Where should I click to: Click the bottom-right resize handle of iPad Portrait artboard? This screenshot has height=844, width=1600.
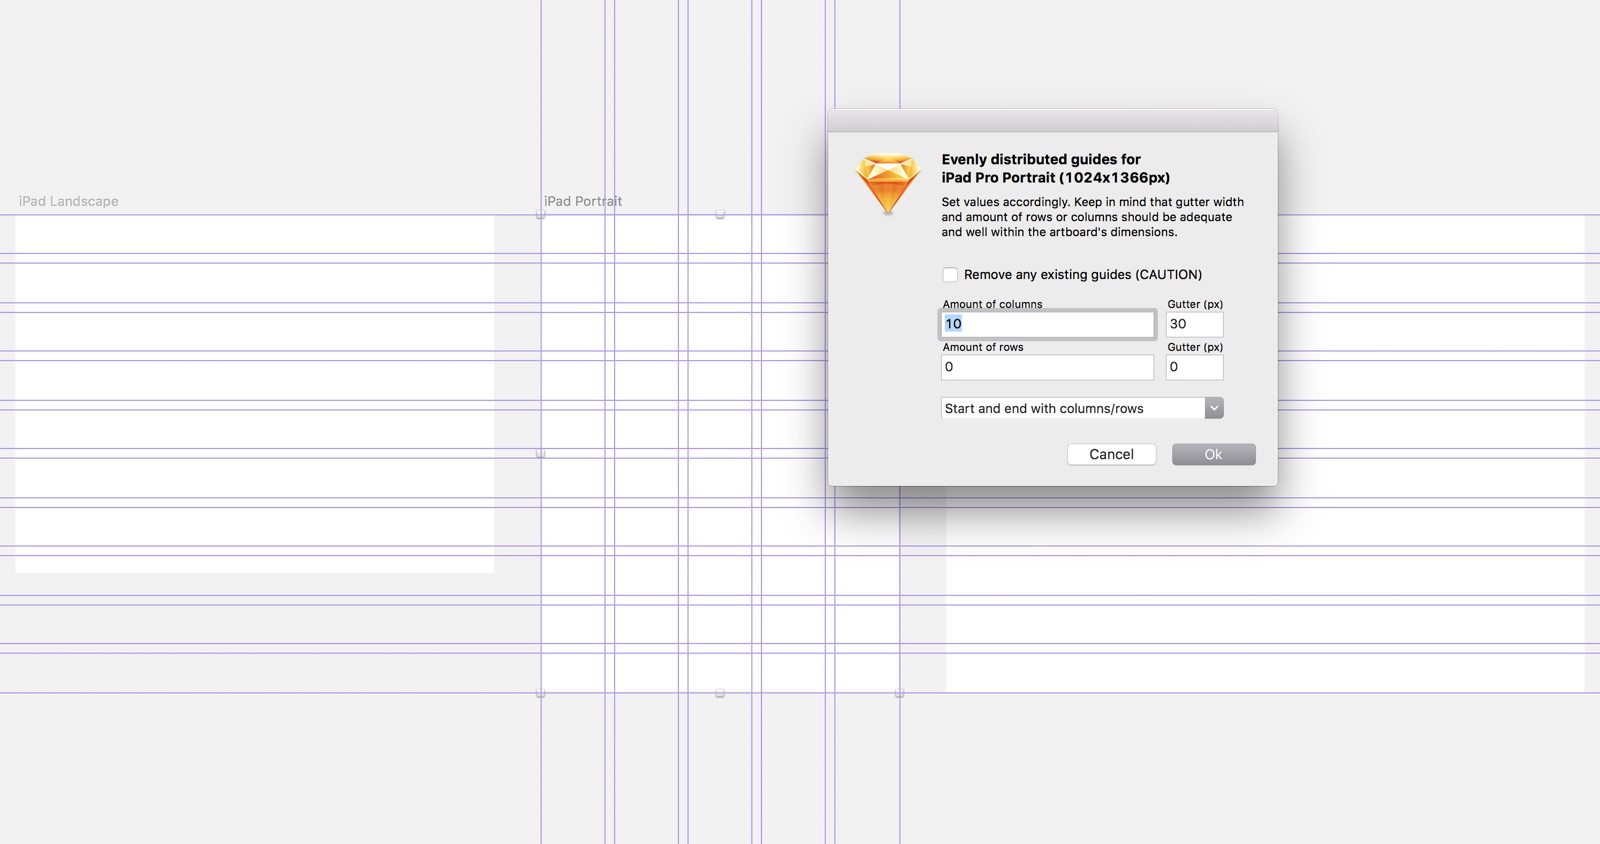[x=899, y=693]
